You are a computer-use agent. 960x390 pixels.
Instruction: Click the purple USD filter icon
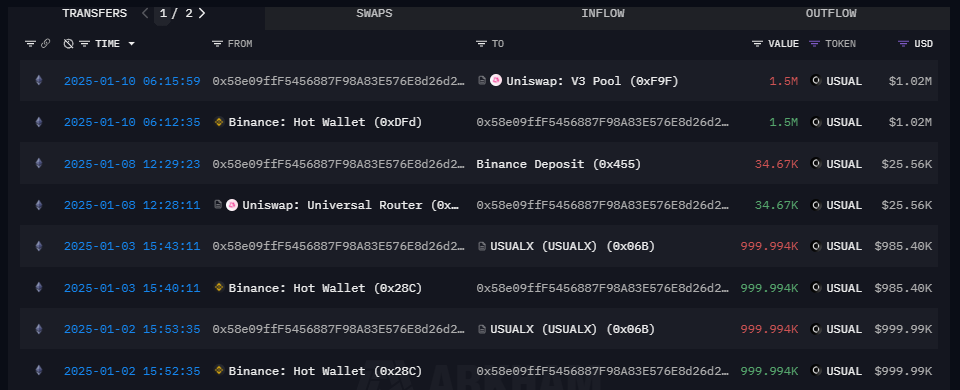coord(903,44)
